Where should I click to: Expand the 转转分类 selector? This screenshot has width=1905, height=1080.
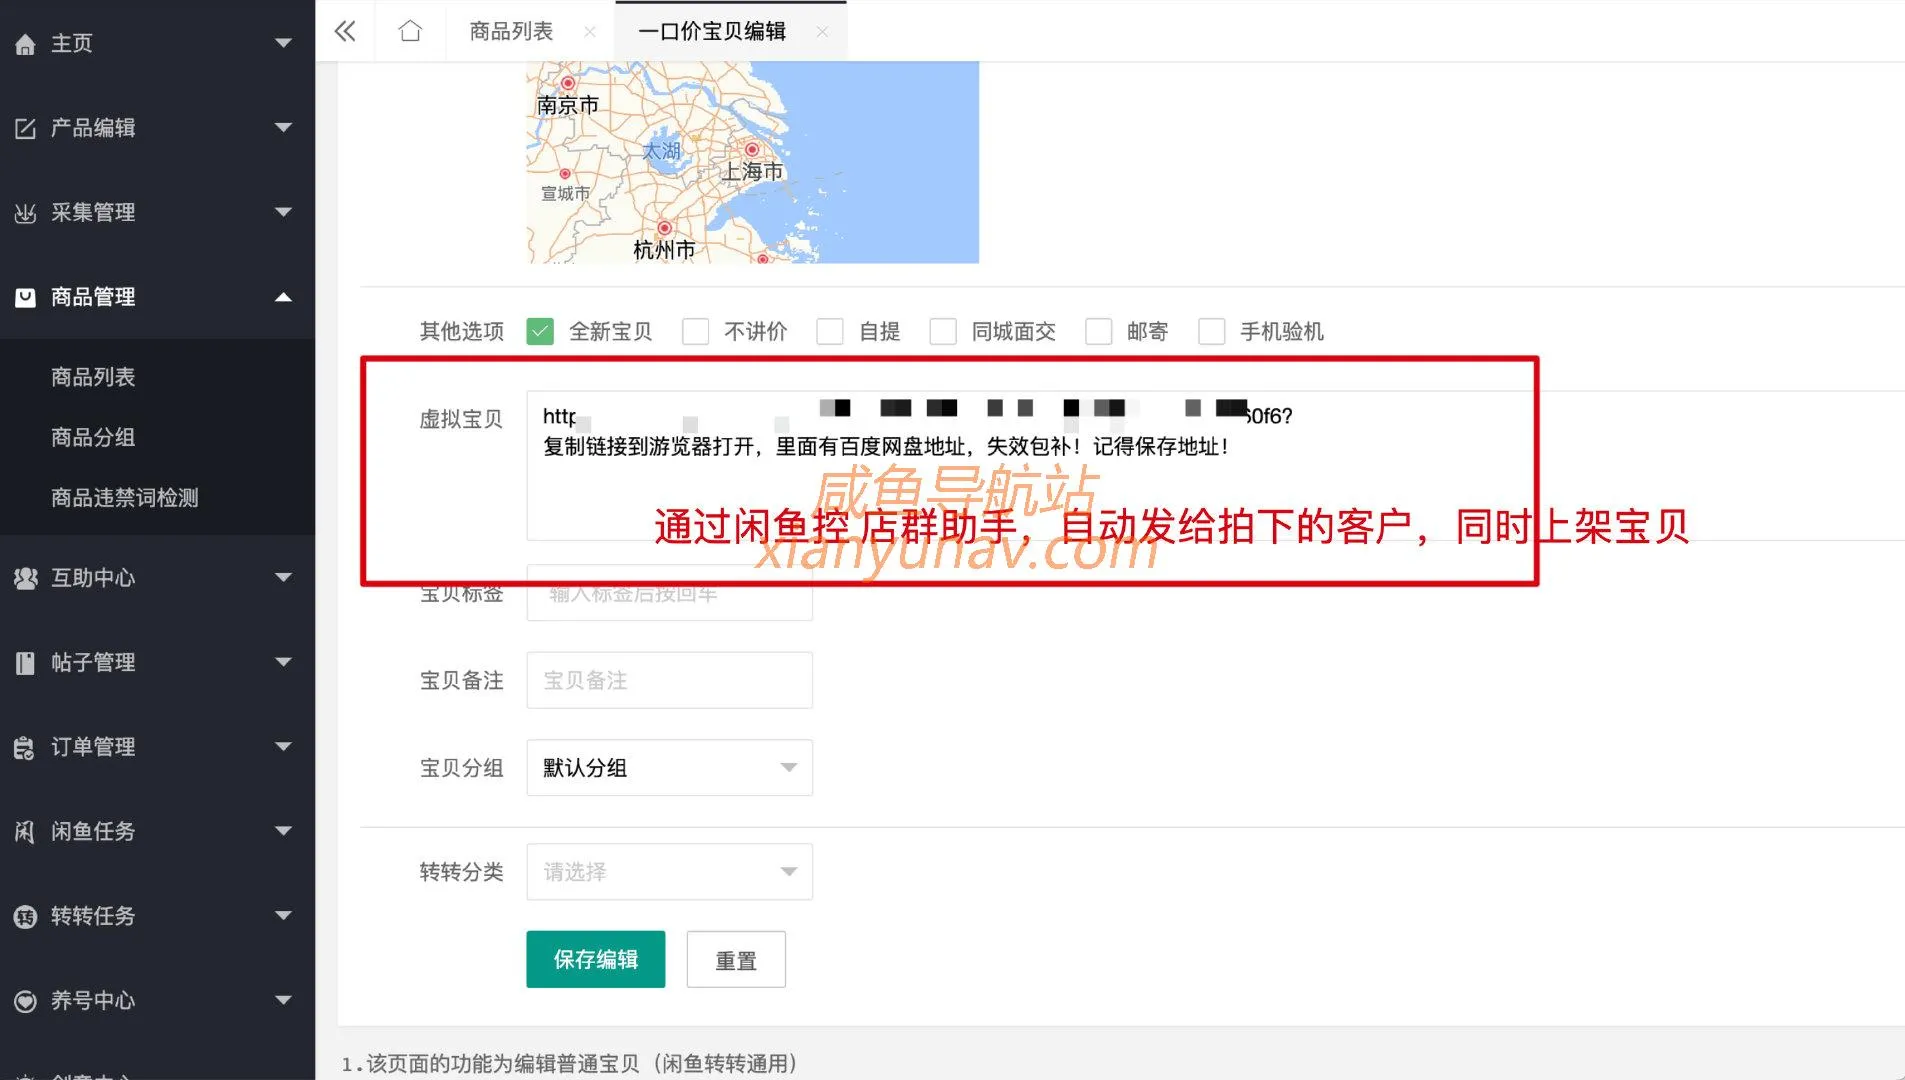[x=669, y=871]
